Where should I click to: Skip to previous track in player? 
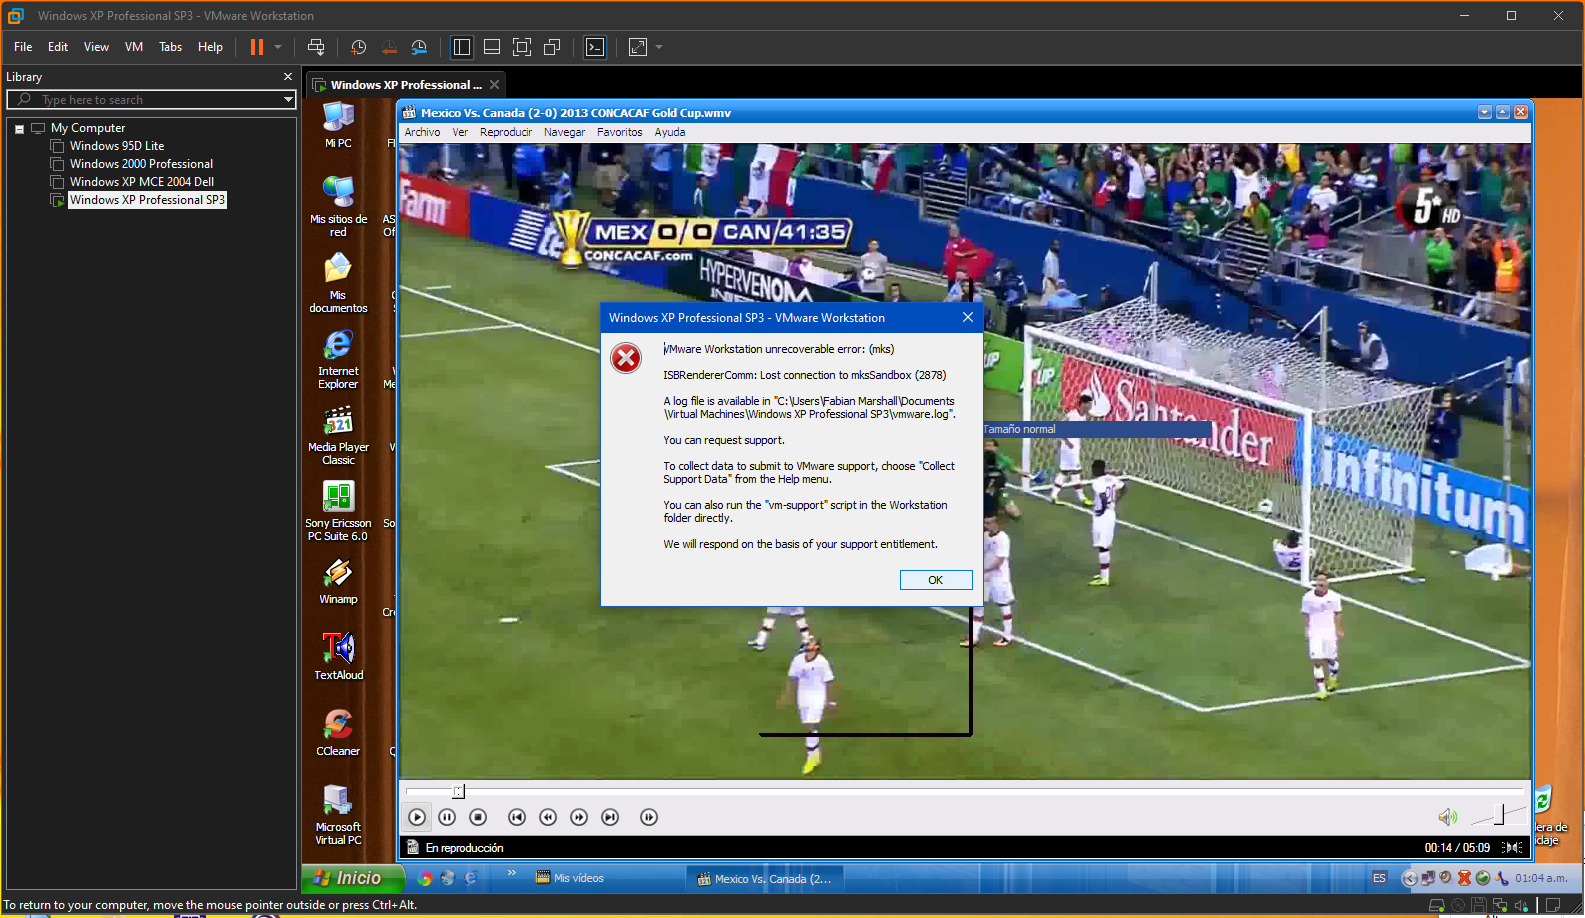[x=516, y=817]
